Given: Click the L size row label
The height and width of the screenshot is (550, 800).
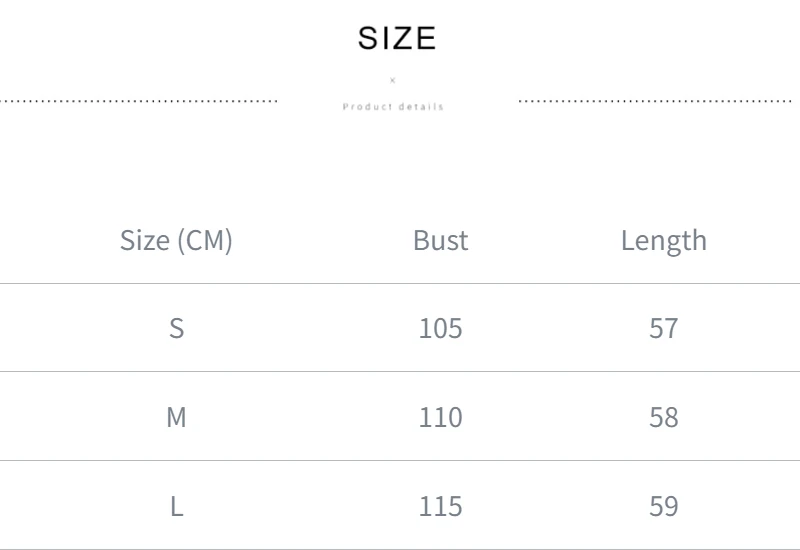Looking at the screenshot, I should pos(177,507).
